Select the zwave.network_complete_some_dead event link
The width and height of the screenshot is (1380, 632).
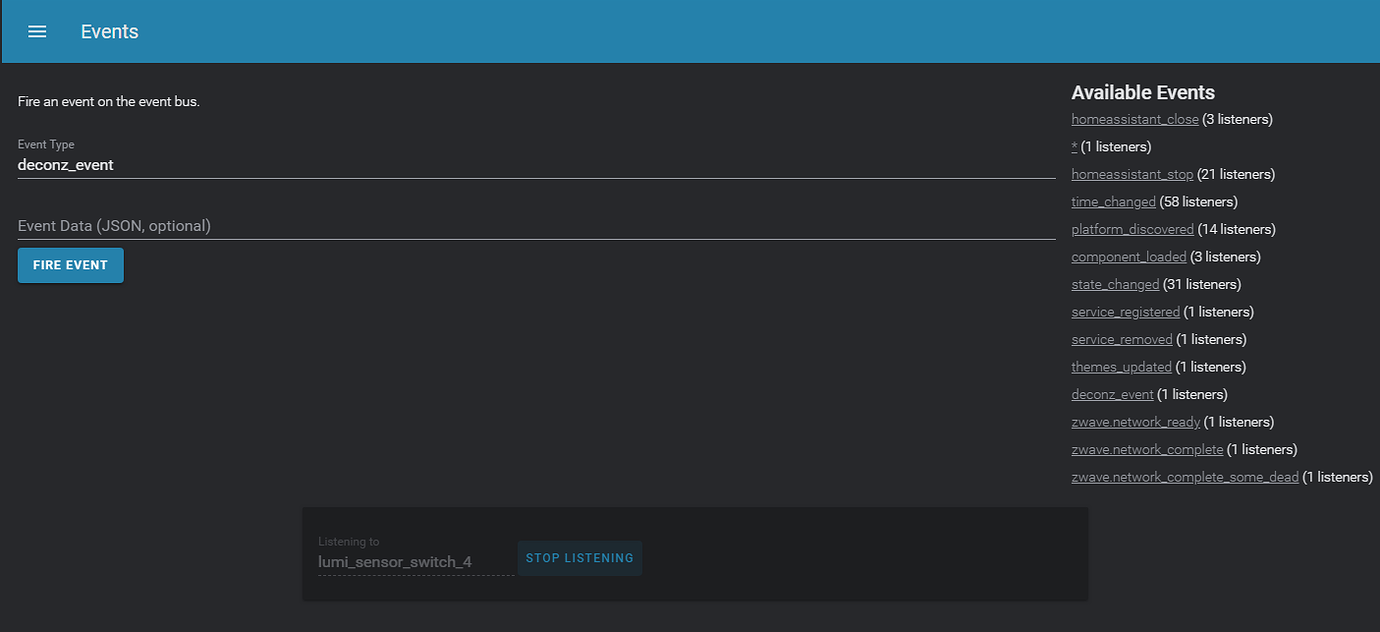point(1184,476)
